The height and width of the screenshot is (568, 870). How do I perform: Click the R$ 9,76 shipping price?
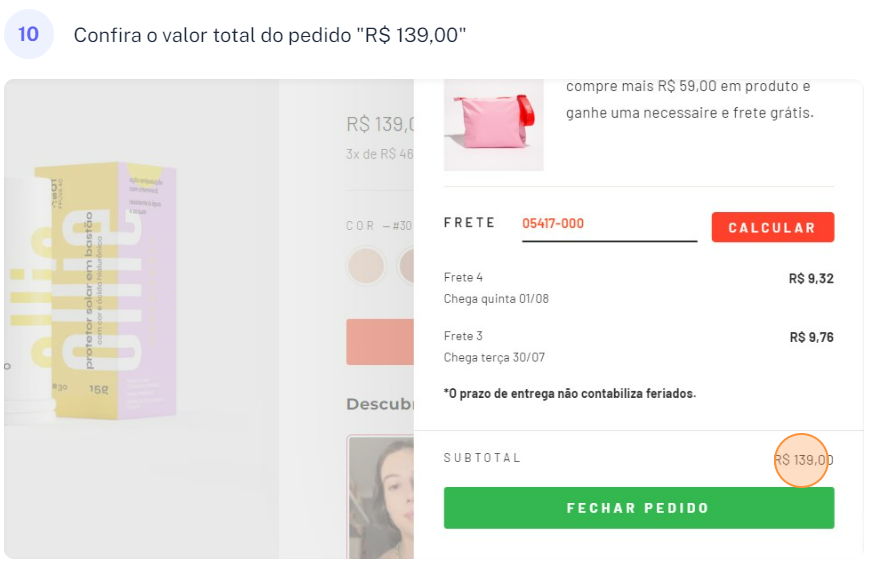tap(811, 338)
